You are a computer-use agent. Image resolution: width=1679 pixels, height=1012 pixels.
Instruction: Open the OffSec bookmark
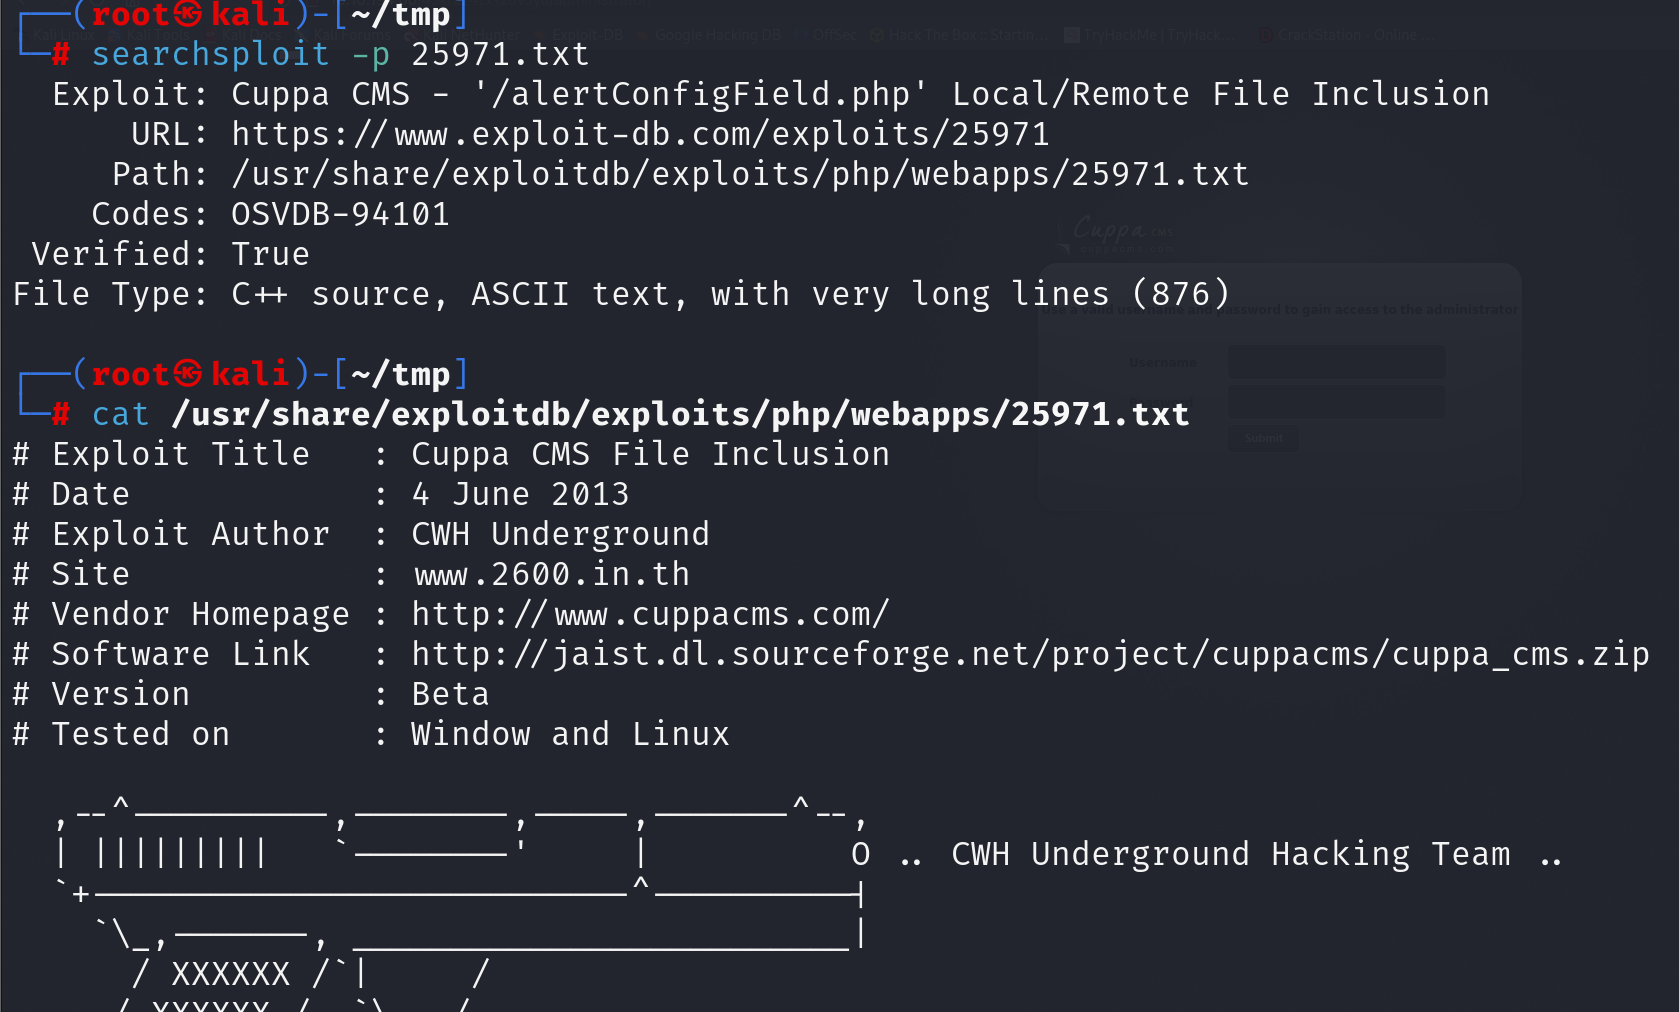834,35
